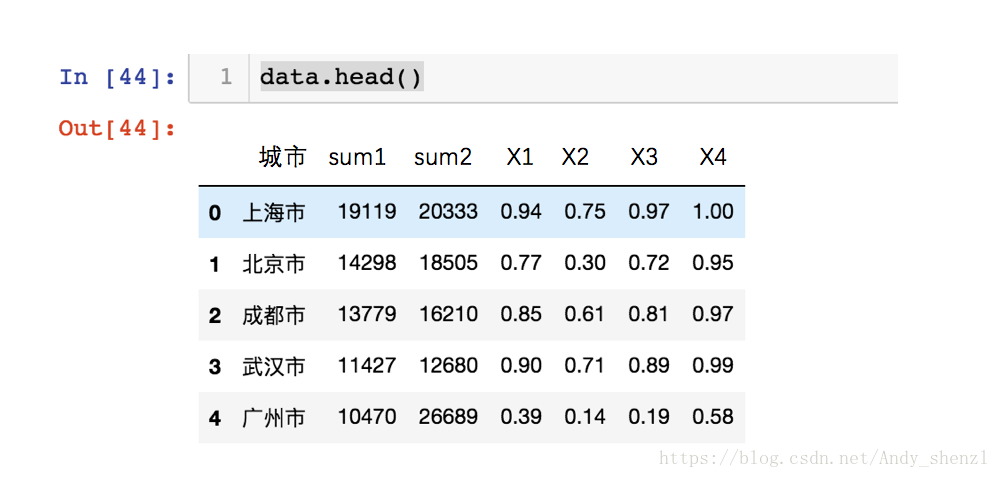Click X2 value 0.61 for 成都市
The width and height of the screenshot is (1000, 478).
[x=585, y=314]
